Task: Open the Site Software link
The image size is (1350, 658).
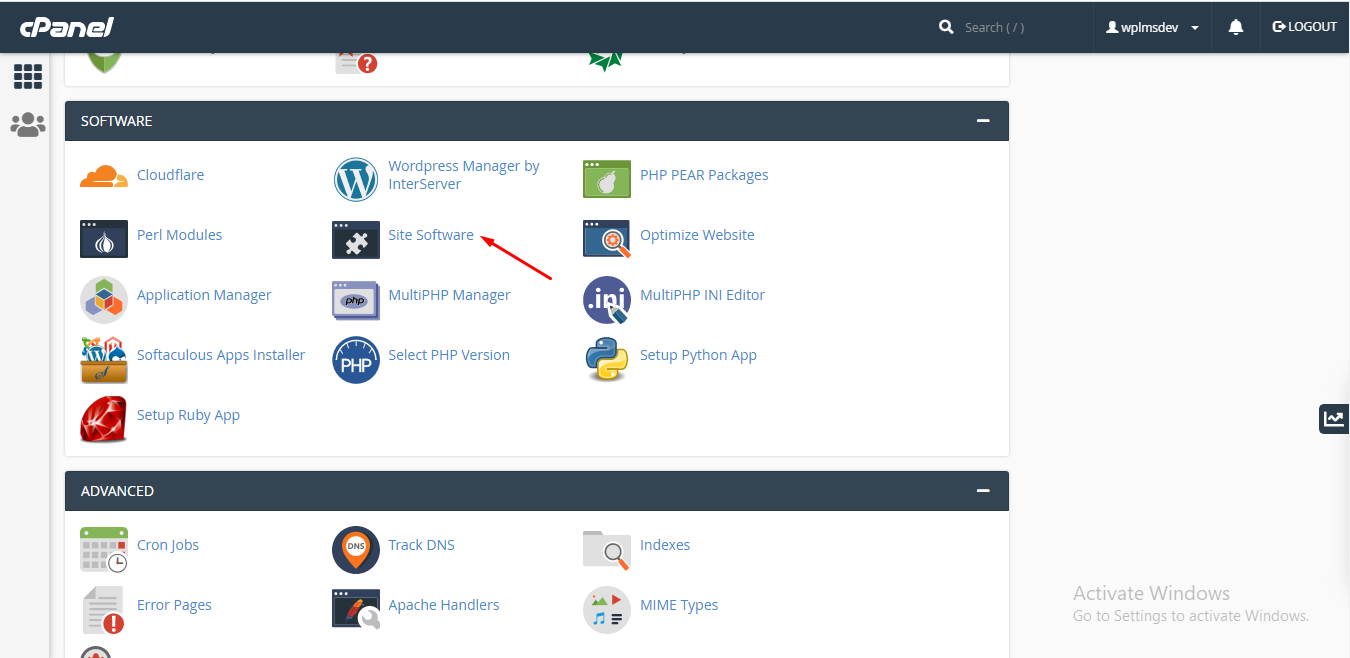Action: click(x=431, y=235)
